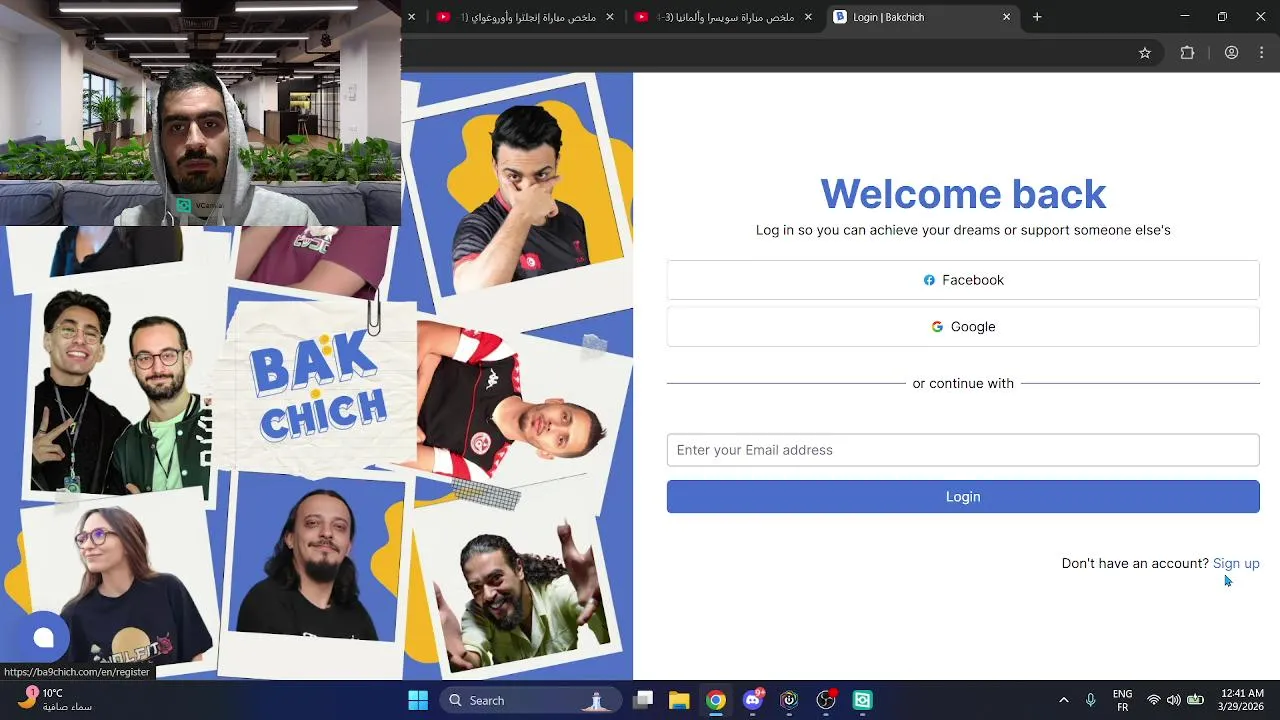Bookmark this page with the star icon

[1145, 53]
